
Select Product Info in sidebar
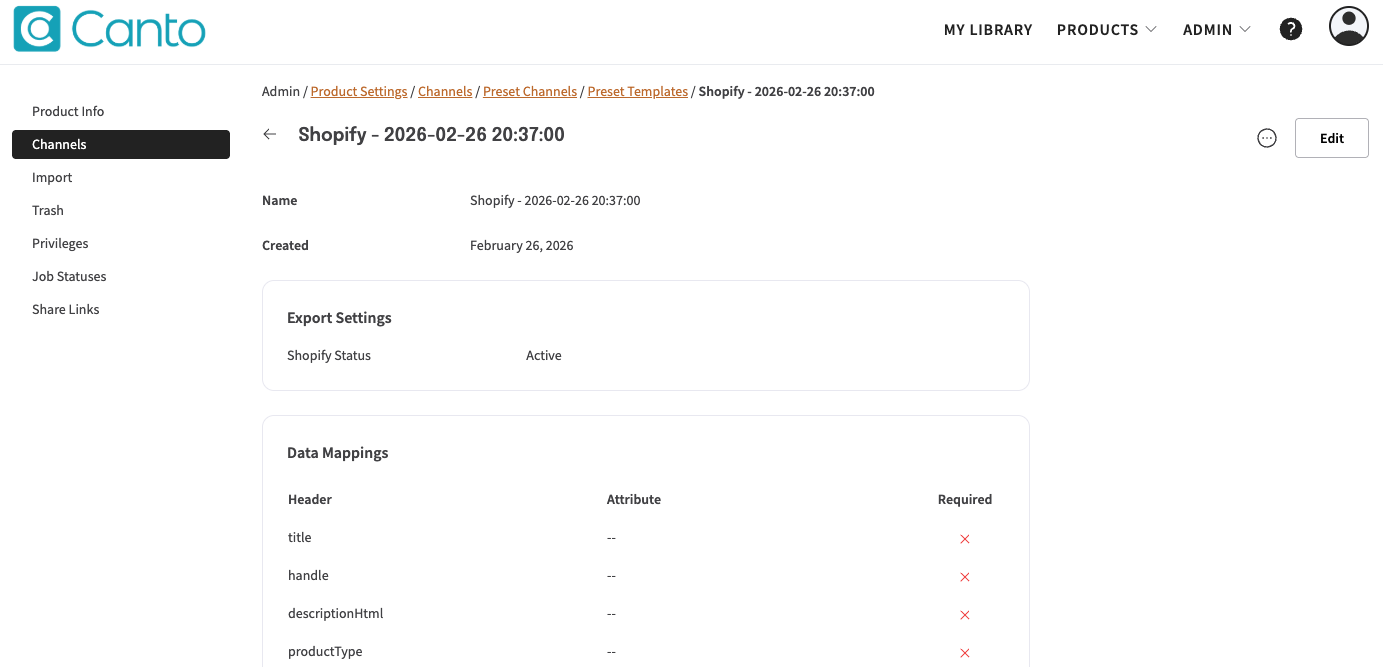click(x=121, y=111)
